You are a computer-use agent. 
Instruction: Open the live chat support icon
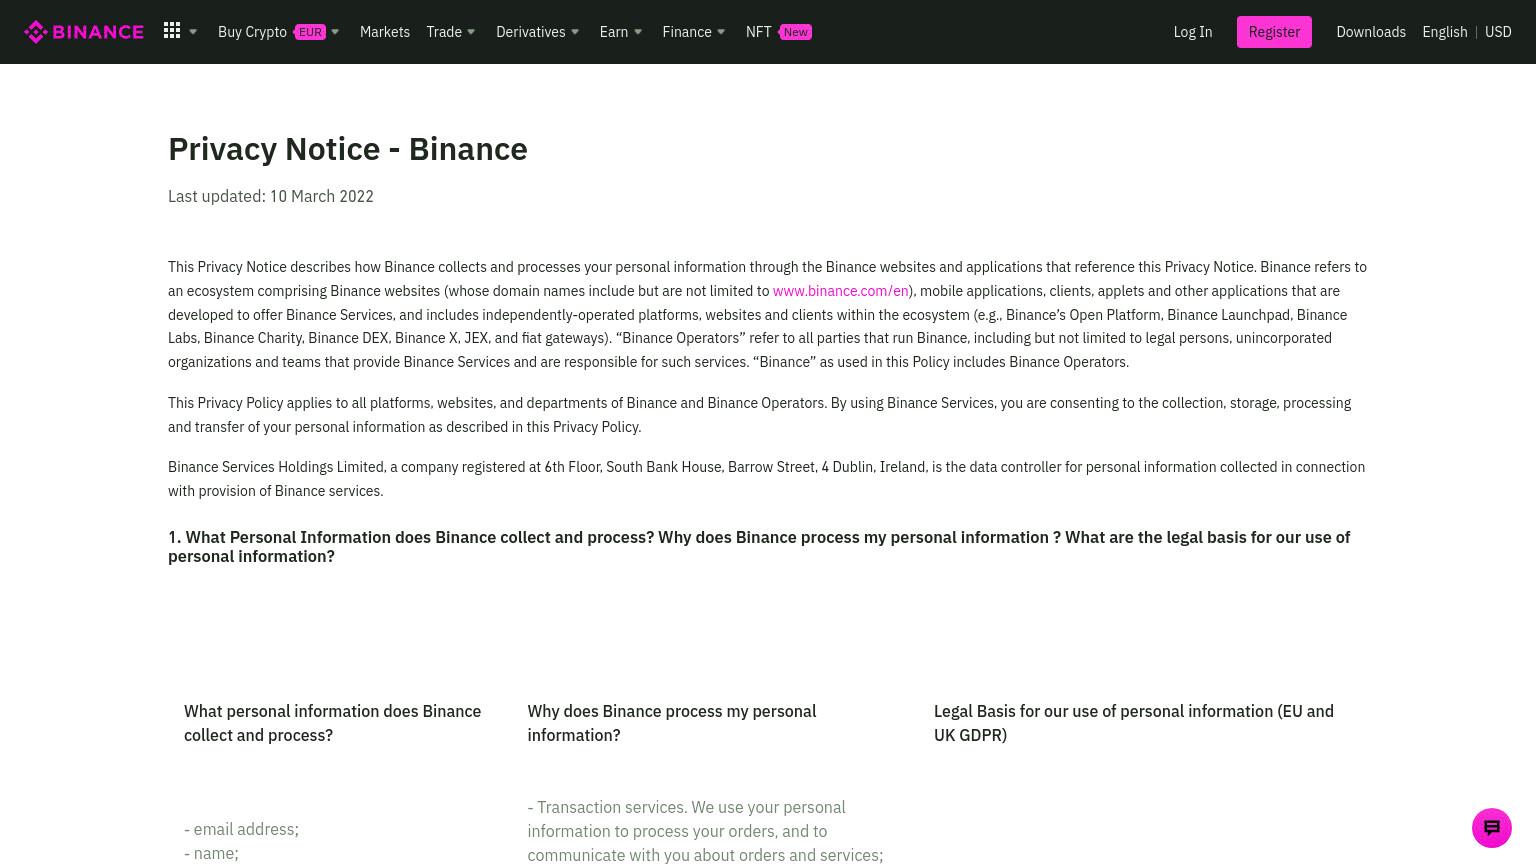[x=1491, y=828]
